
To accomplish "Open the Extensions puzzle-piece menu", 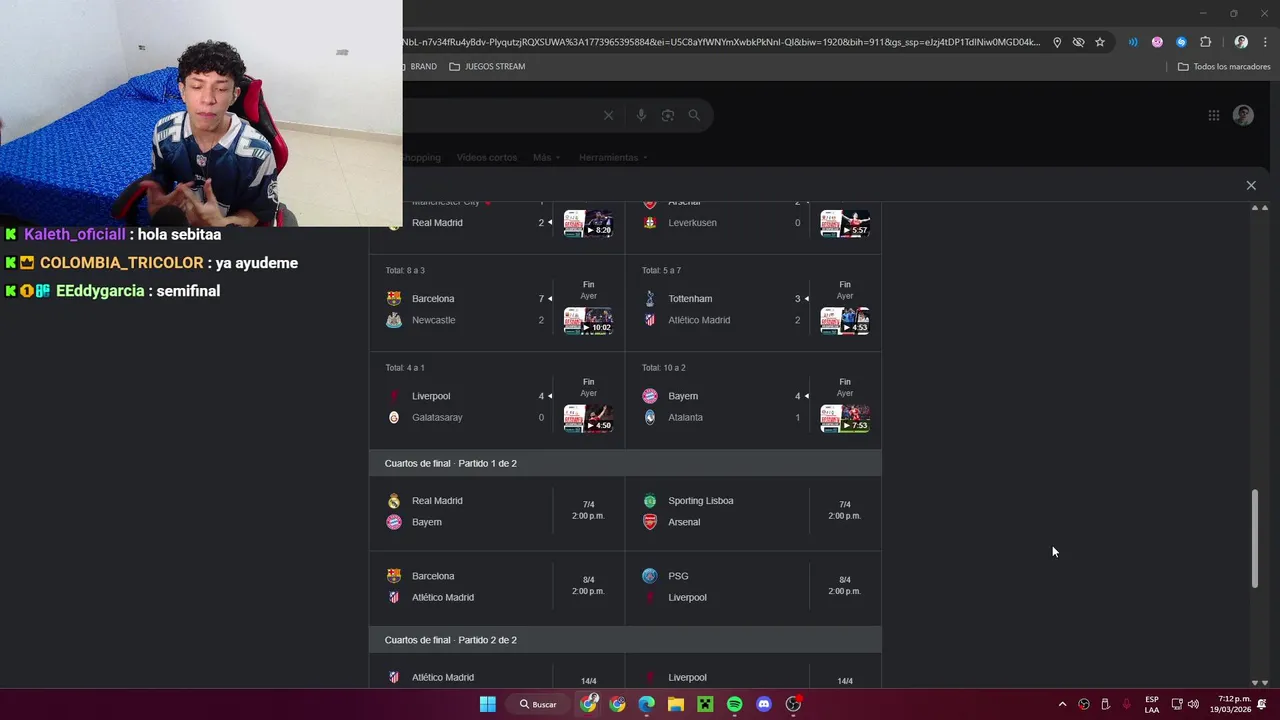I will click(x=1205, y=42).
